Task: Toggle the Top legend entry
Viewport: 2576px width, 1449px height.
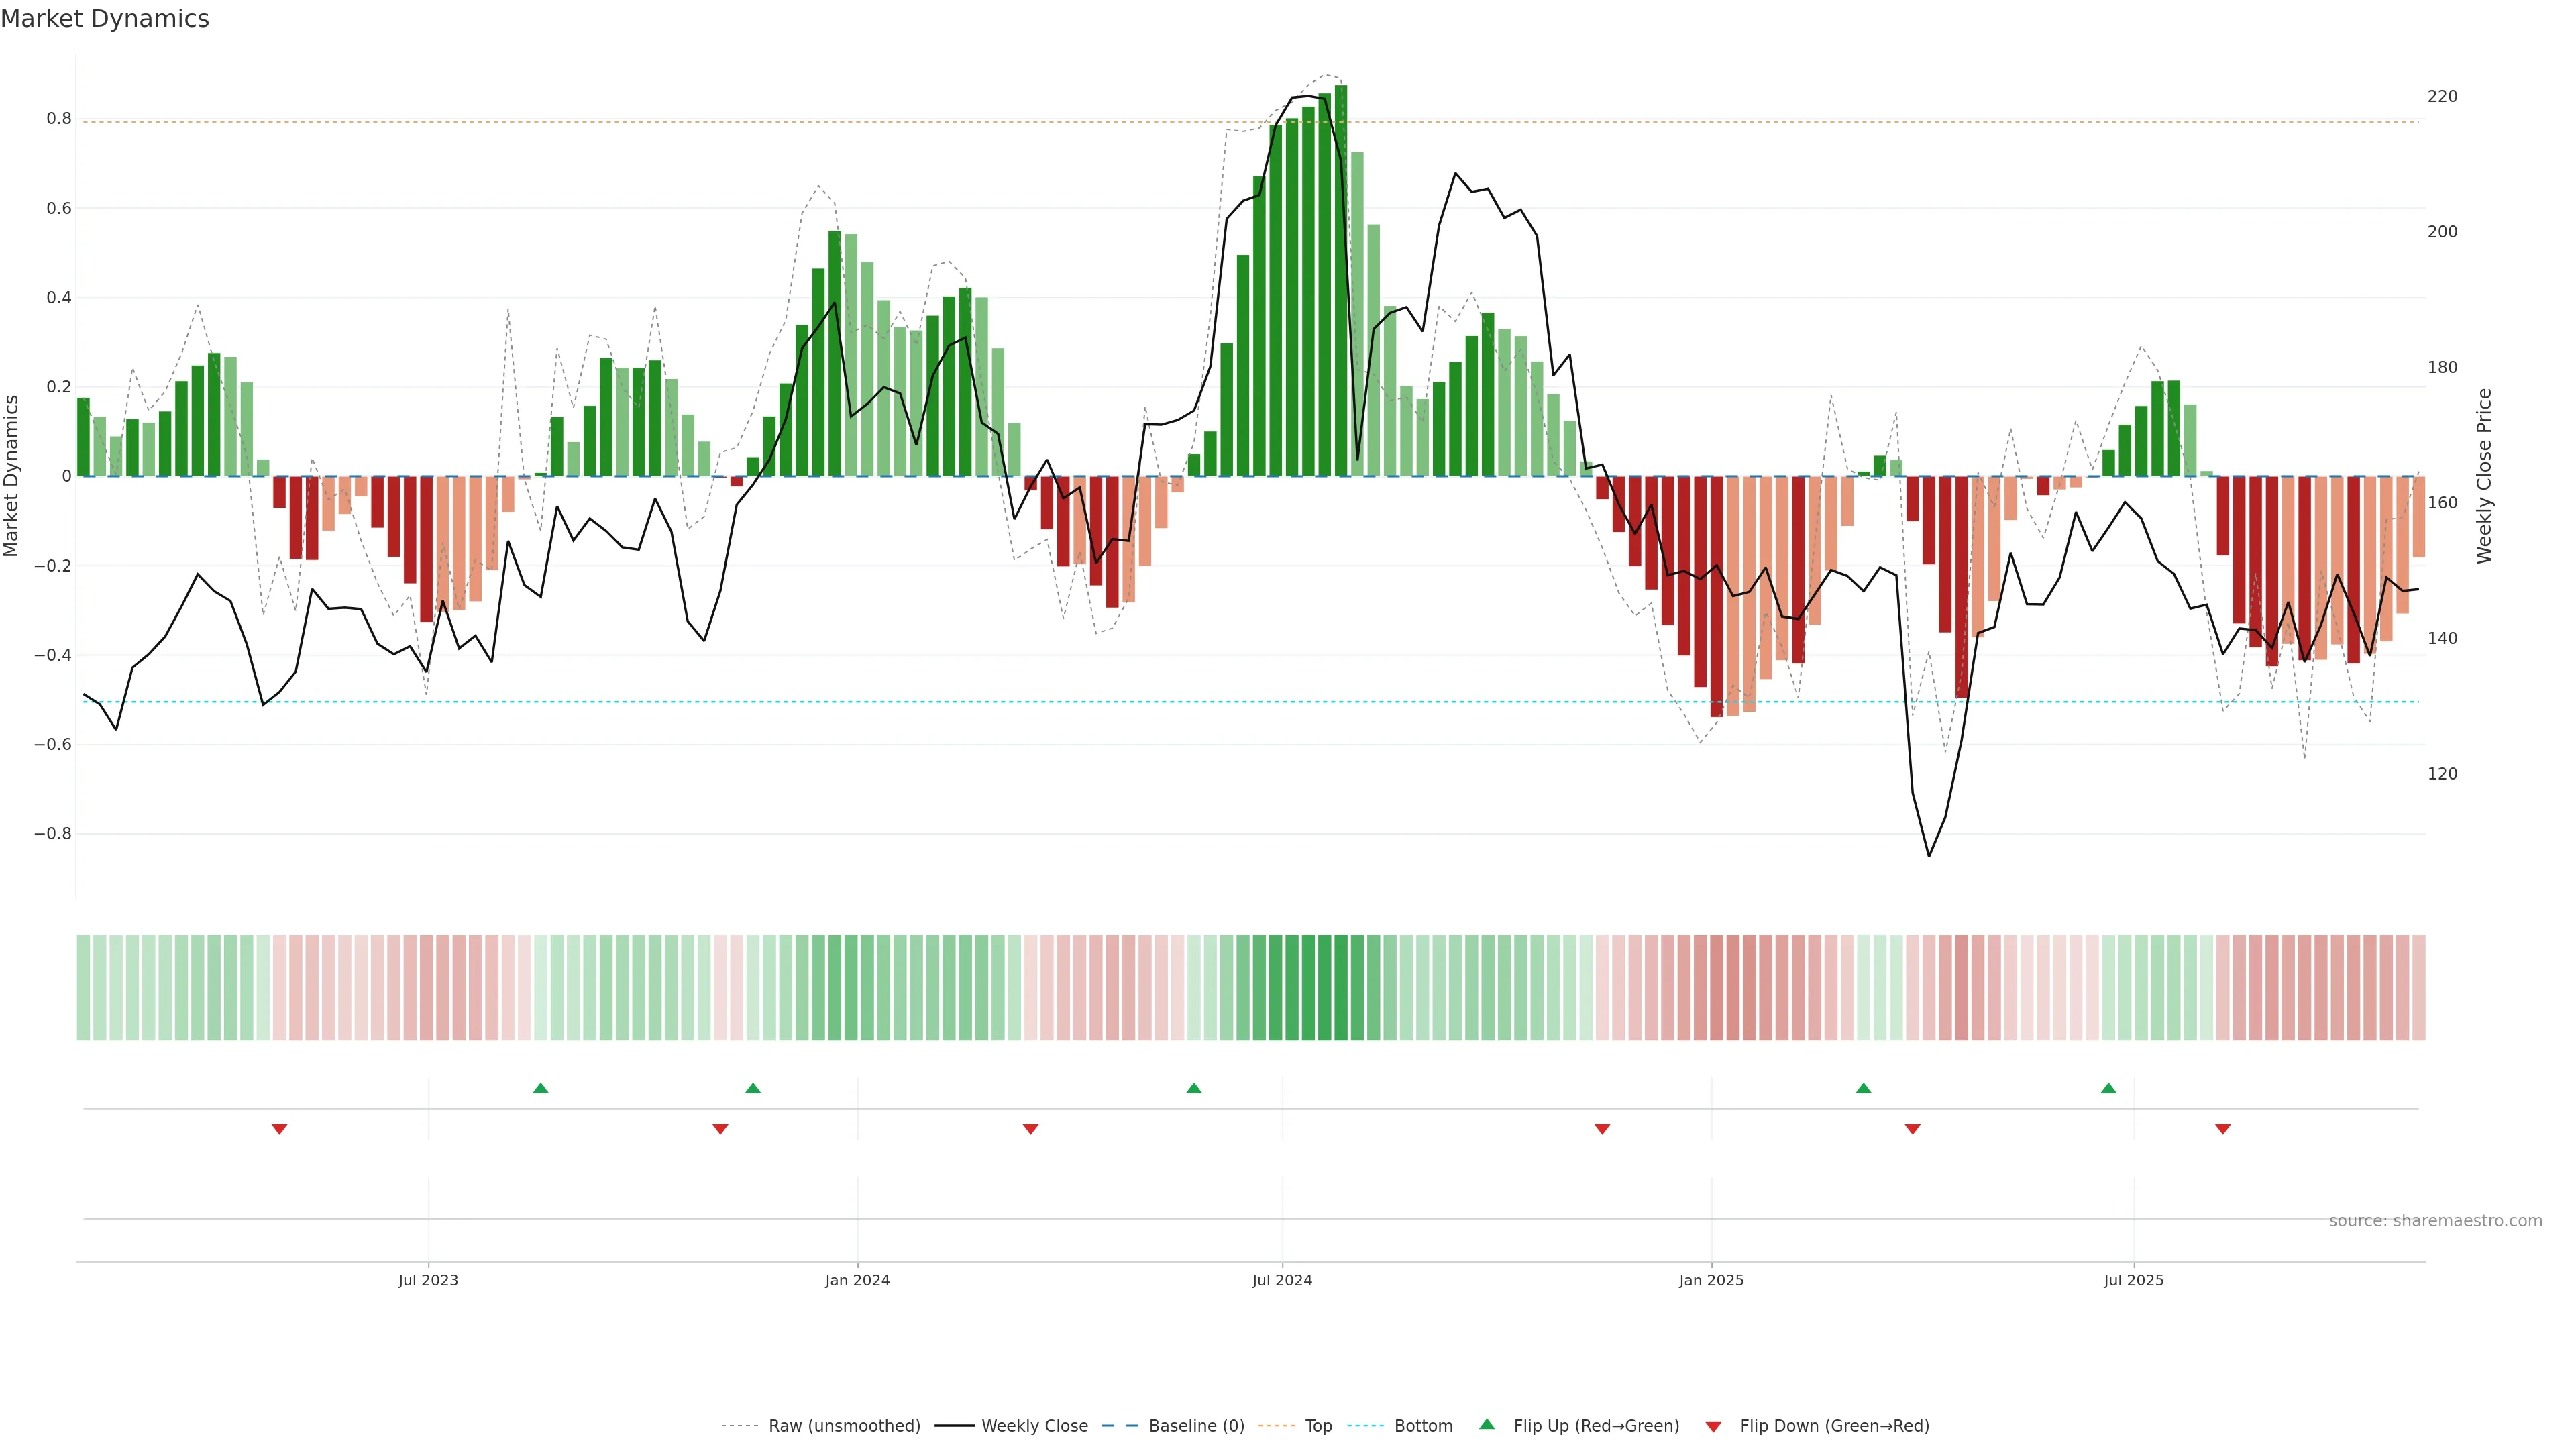Action: [x=1318, y=1426]
